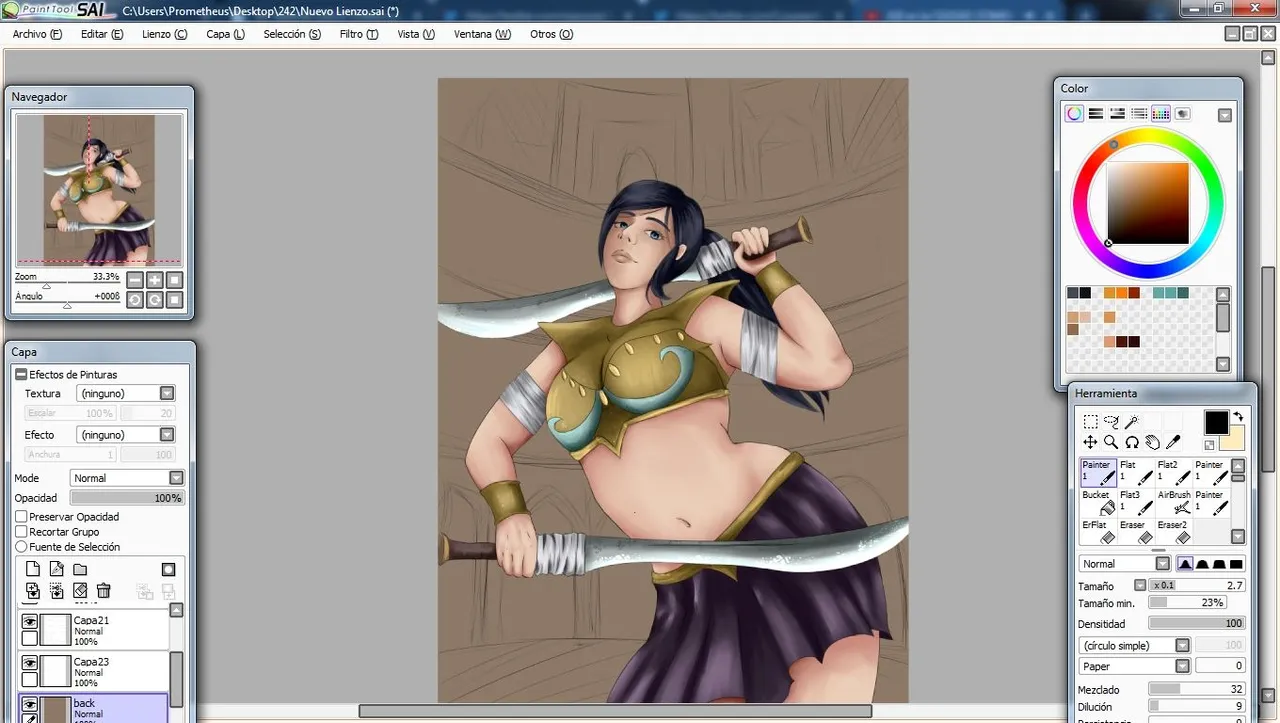The width and height of the screenshot is (1280, 723).
Task: Clear the layer with eraser icon
Action: click(x=80, y=591)
